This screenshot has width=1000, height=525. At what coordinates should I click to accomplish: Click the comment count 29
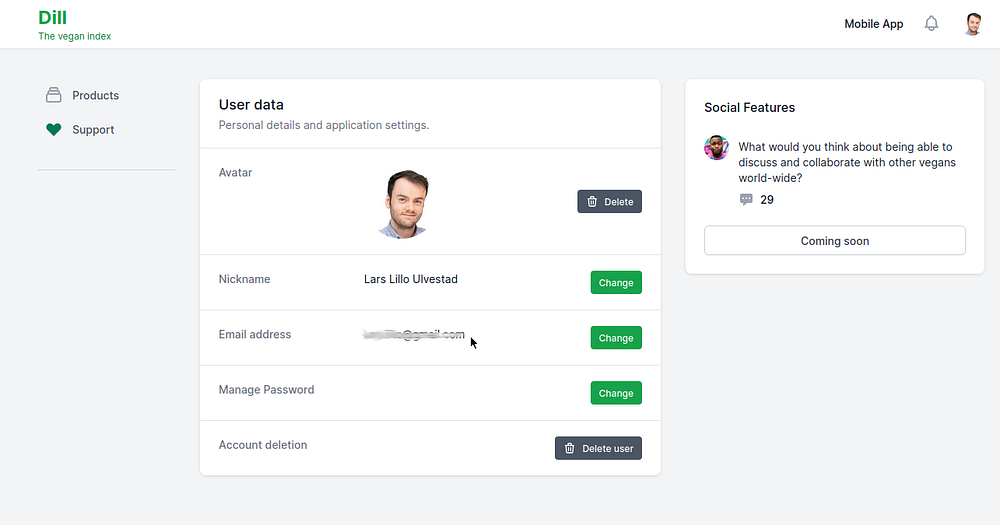point(767,200)
